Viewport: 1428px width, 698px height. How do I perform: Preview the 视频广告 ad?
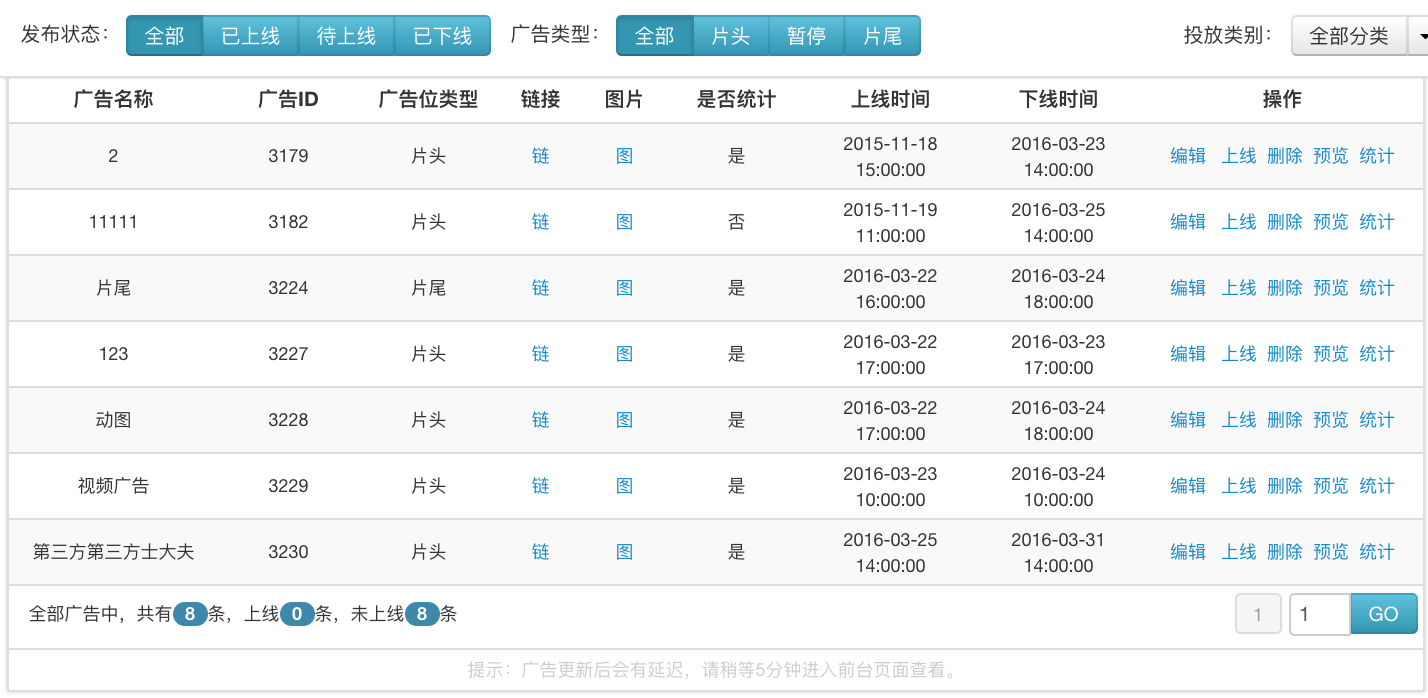coord(1330,486)
